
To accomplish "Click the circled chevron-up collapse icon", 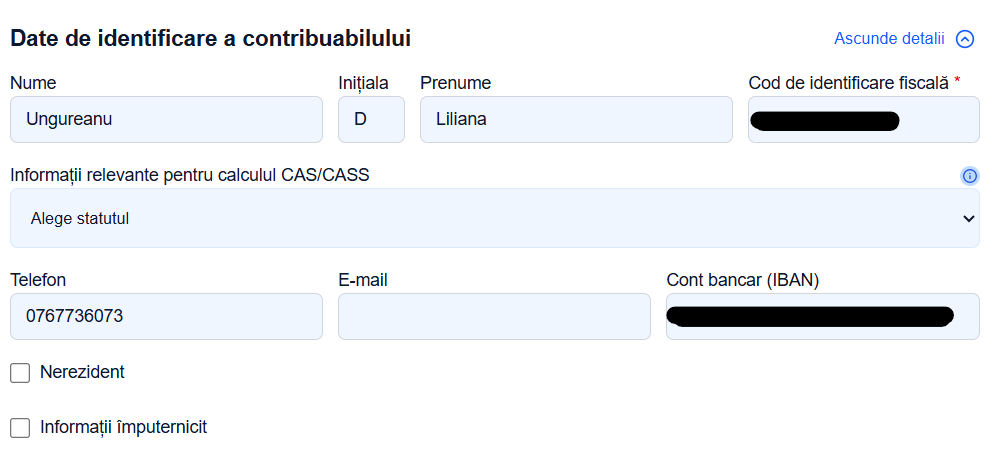I will tap(965, 39).
